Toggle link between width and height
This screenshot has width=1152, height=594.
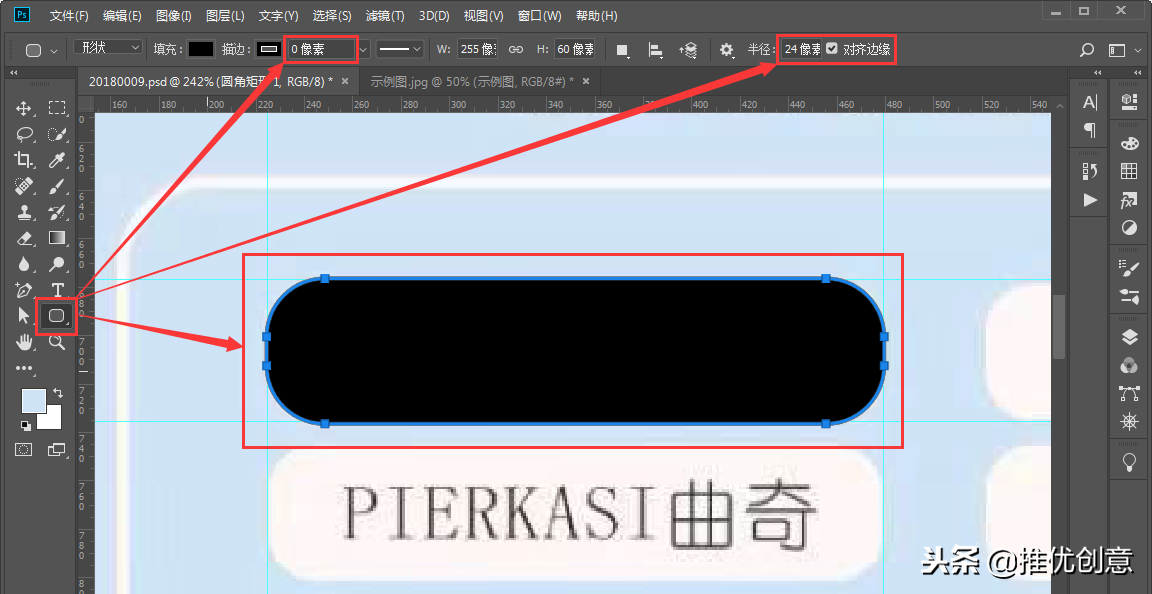pos(516,49)
